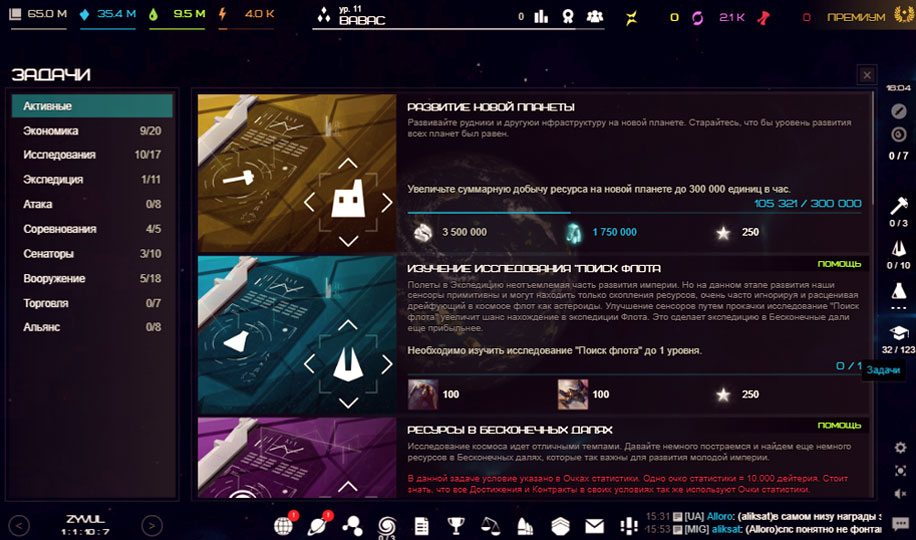Open the hammer construction queue icon
Image resolution: width=916 pixels, height=540 pixels.
coord(899,206)
